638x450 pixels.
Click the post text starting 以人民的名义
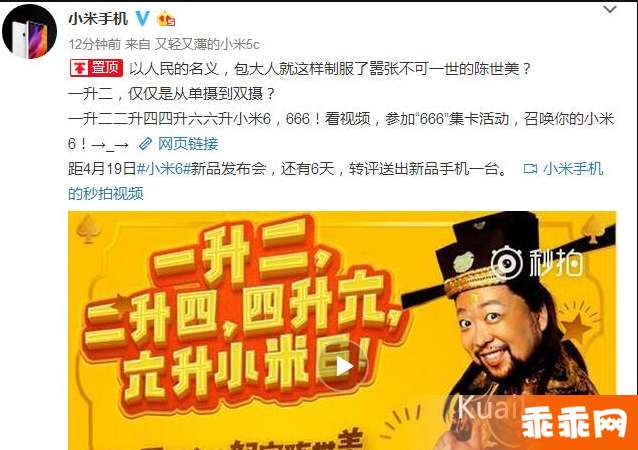pyautogui.click(x=330, y=68)
